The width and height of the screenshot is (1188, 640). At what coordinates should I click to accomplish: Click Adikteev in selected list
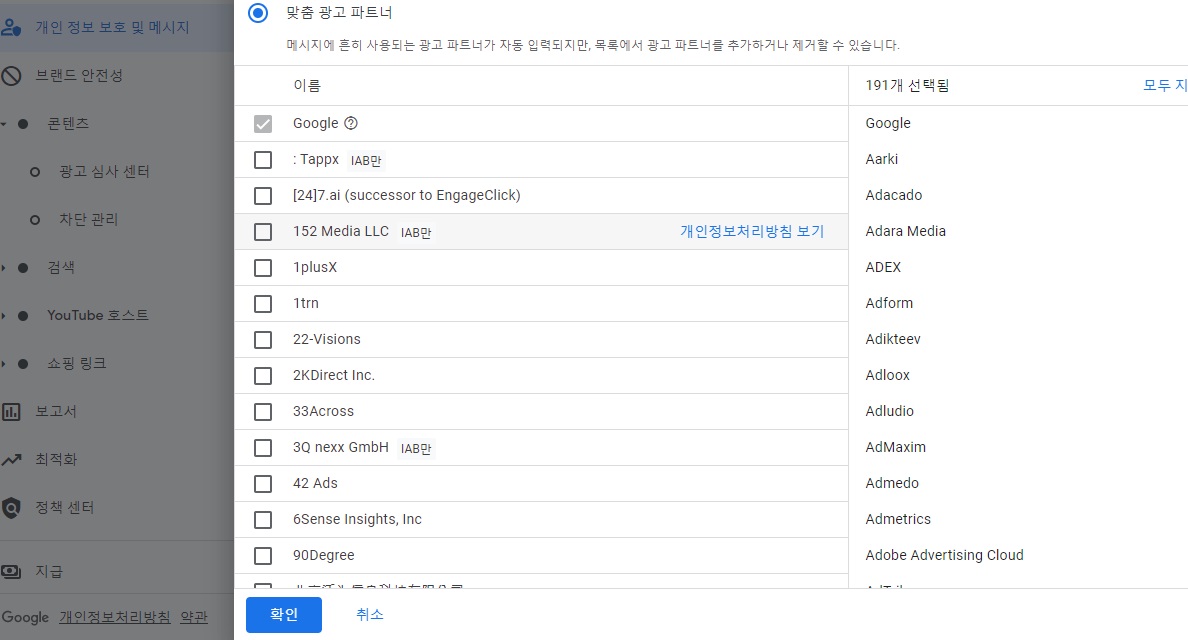(x=893, y=339)
